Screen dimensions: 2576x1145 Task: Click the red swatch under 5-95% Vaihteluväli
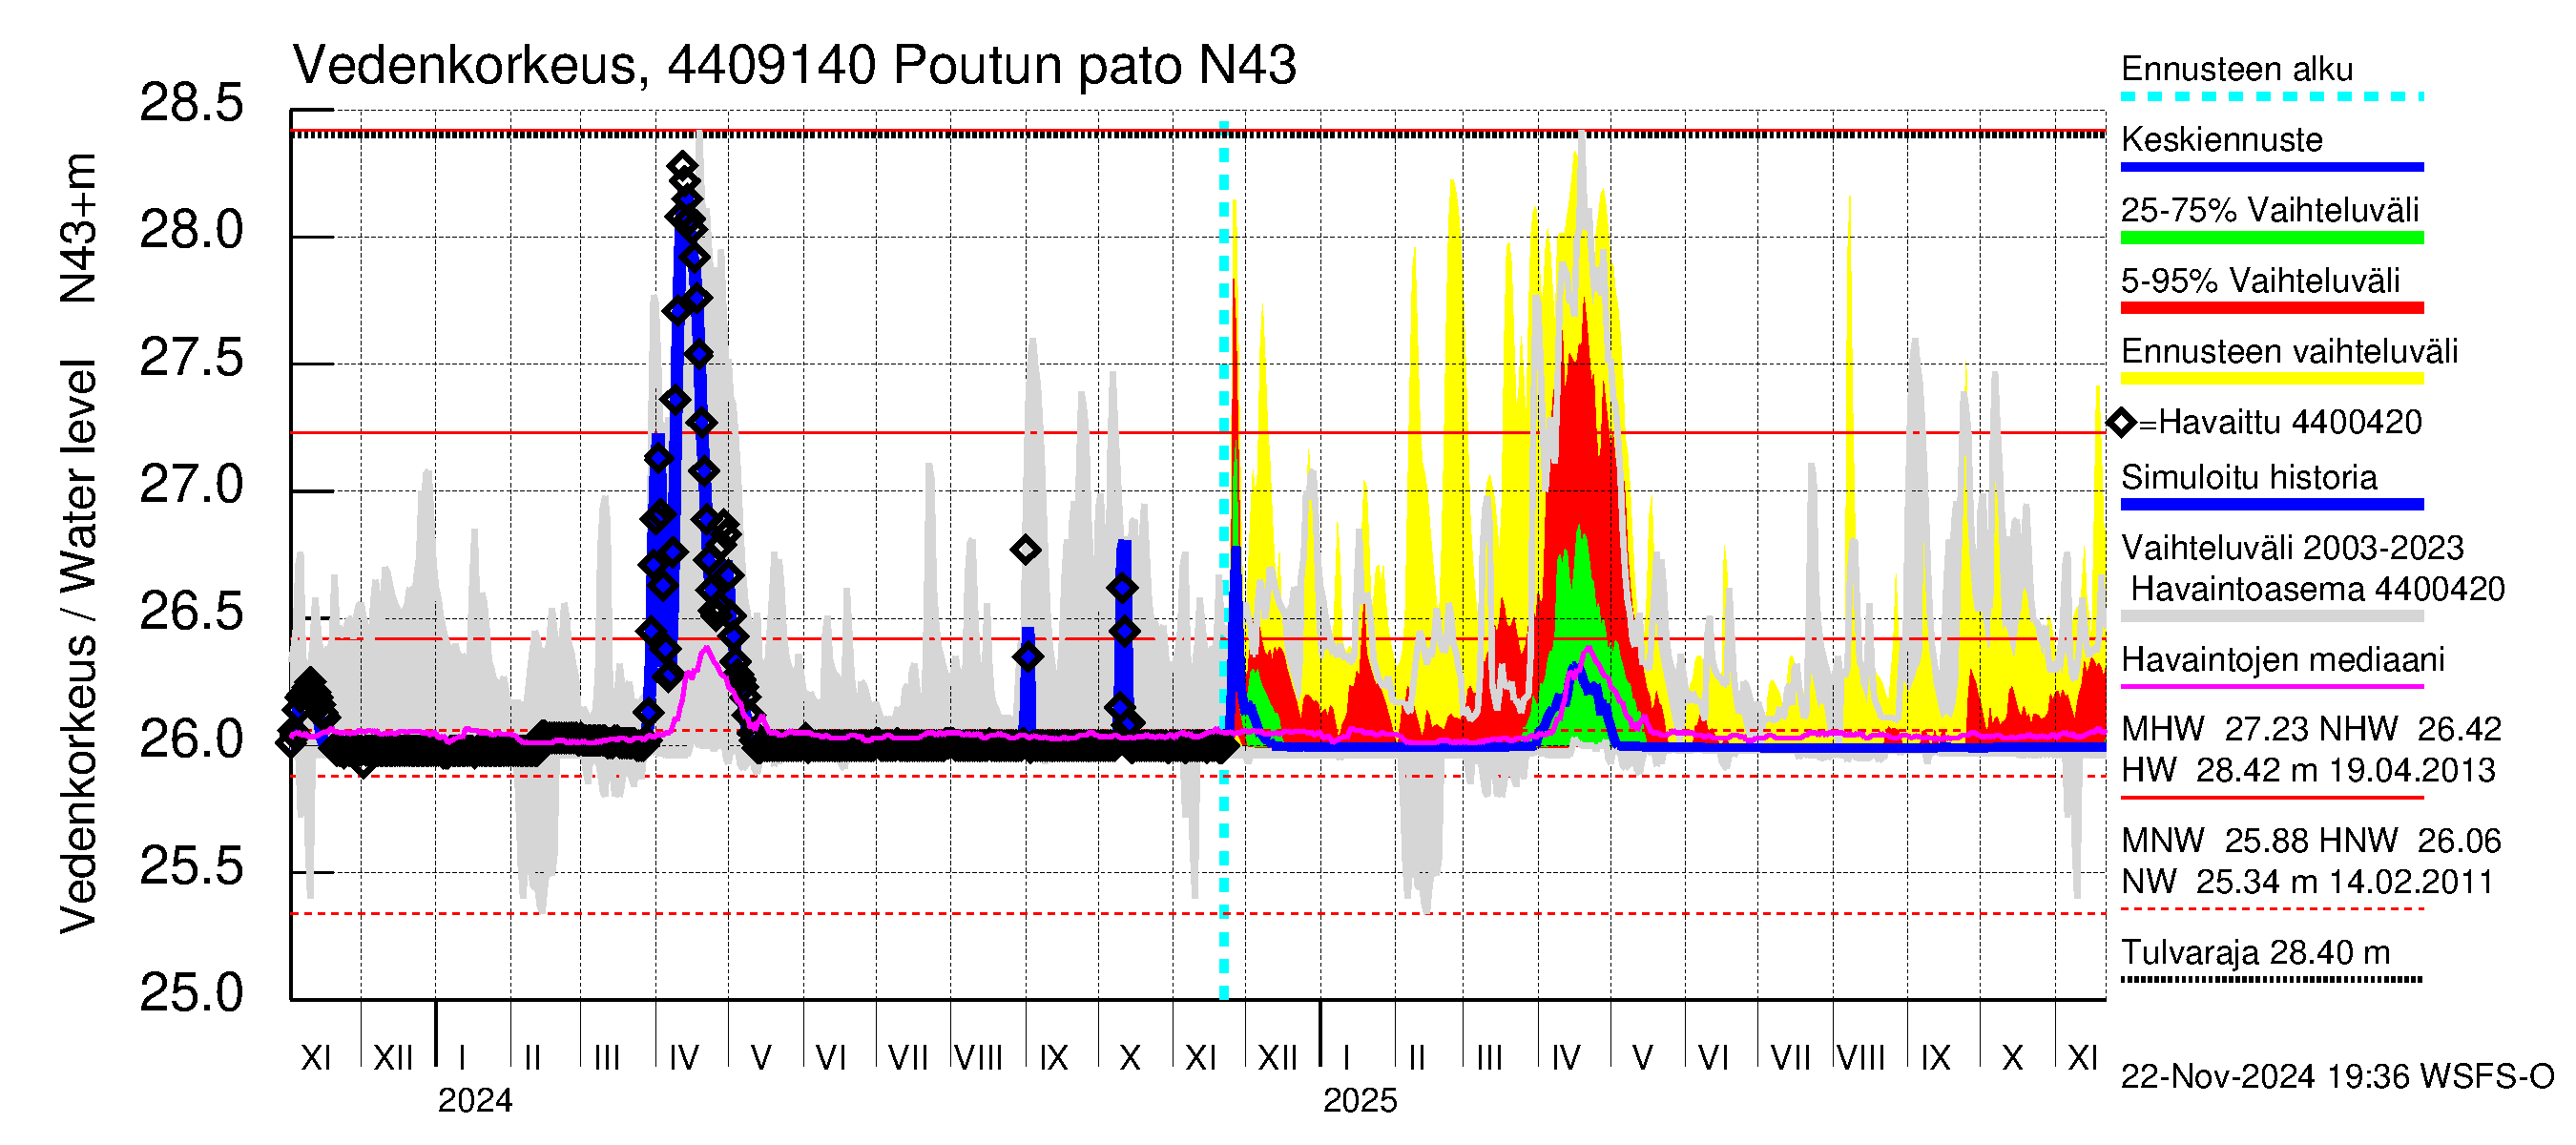(2271, 308)
